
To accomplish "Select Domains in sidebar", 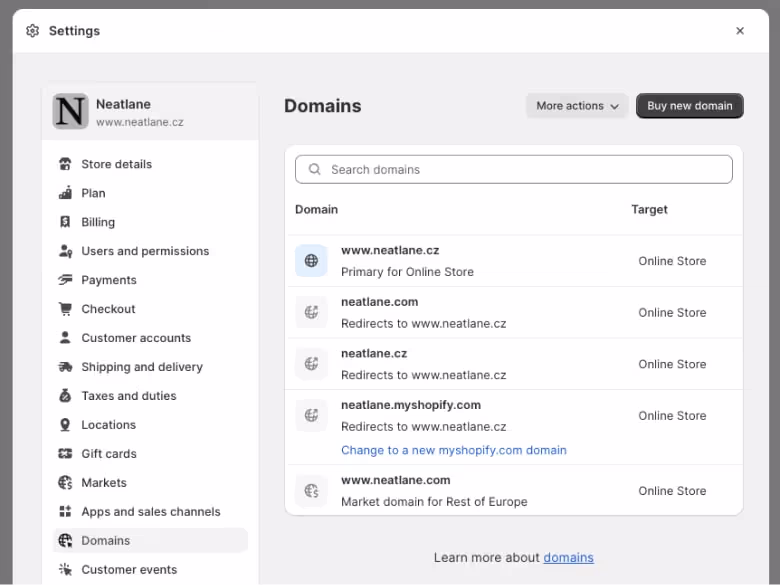I will pyautogui.click(x=150, y=541).
